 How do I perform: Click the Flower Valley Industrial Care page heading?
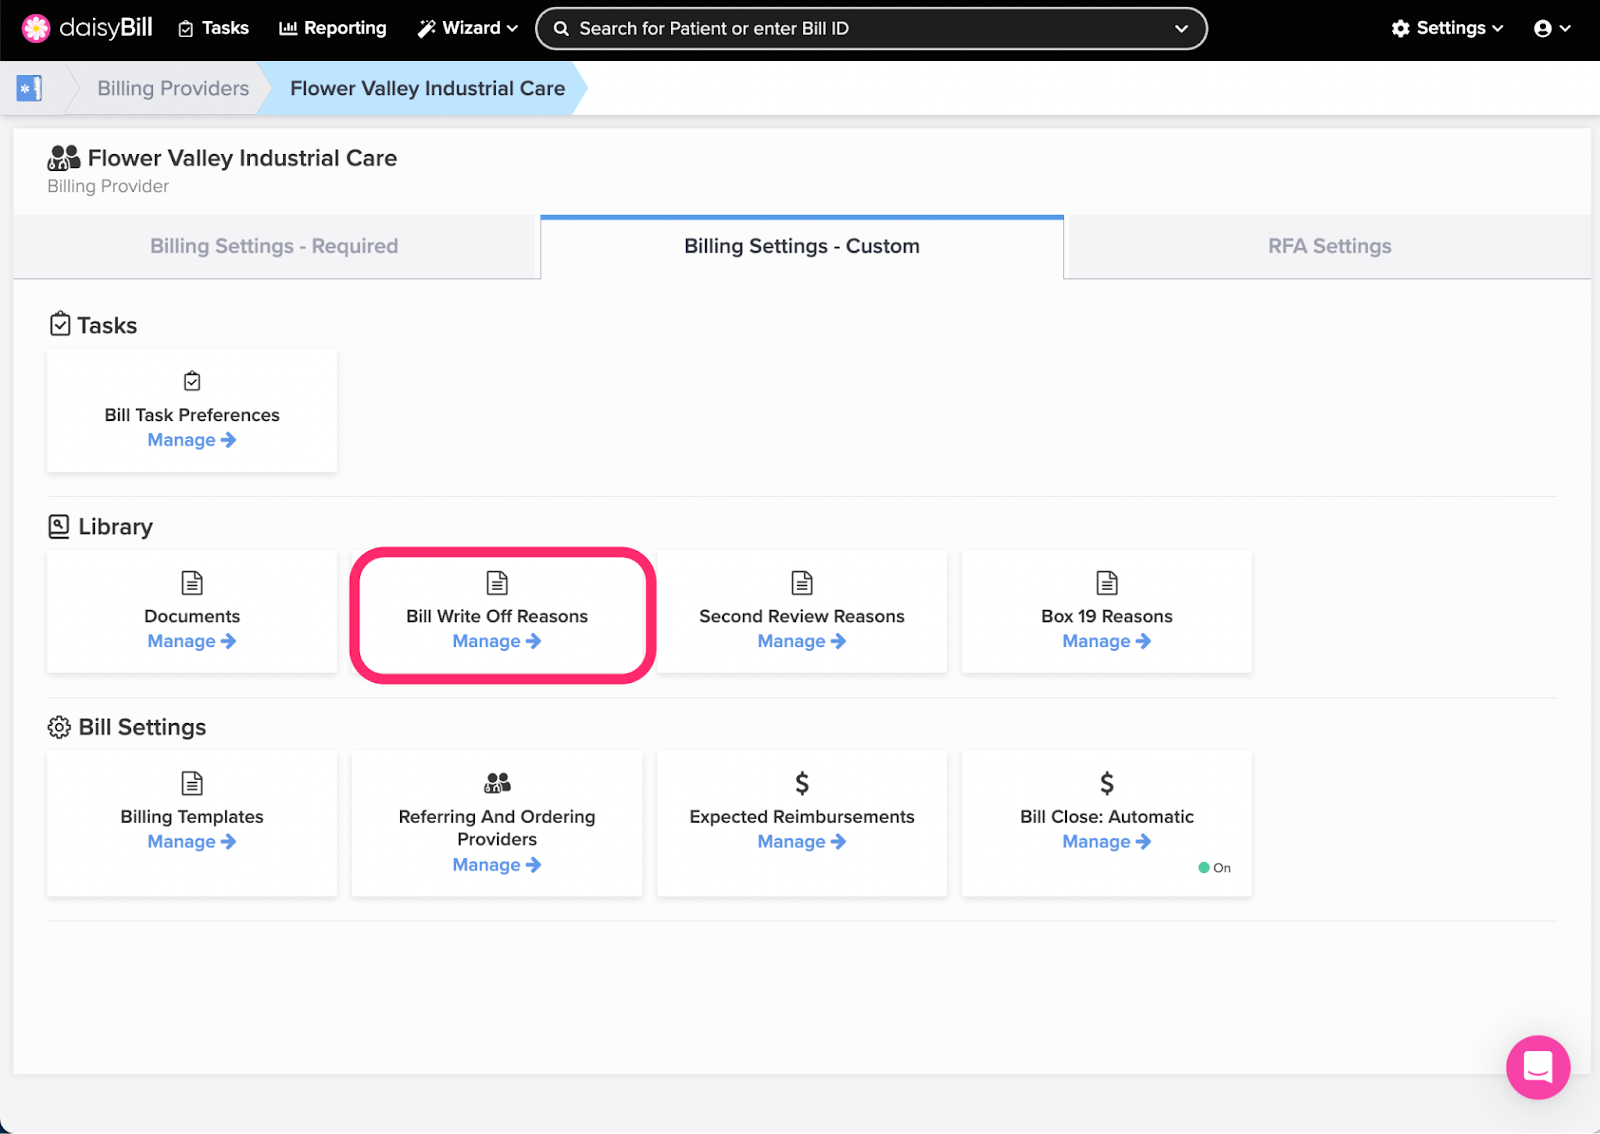click(x=242, y=158)
